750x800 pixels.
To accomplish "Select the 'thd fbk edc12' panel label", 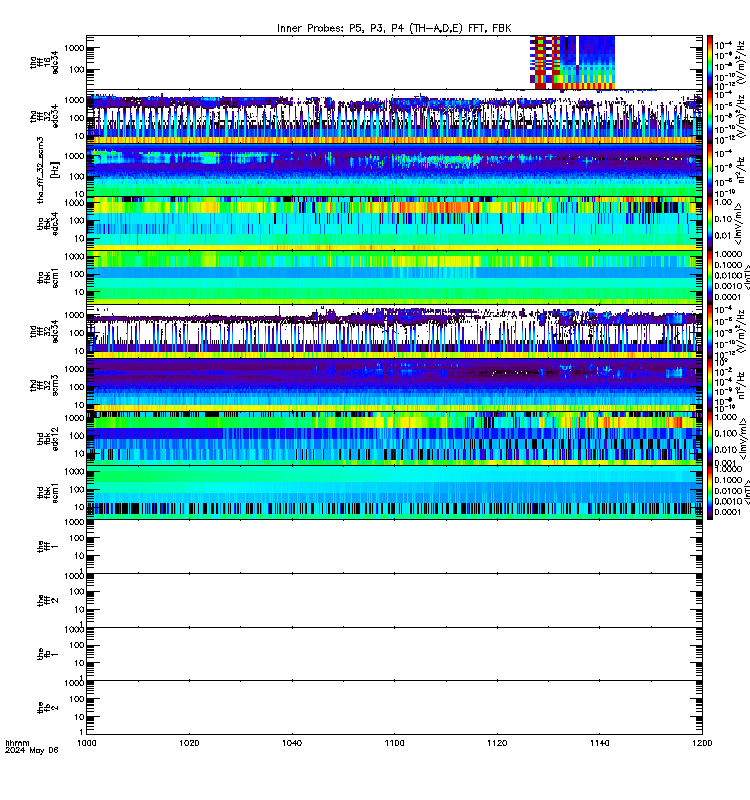I will click(x=48, y=439).
